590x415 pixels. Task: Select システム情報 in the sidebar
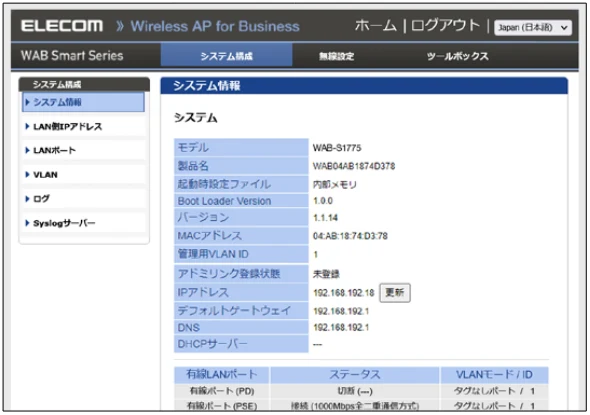click(x=83, y=102)
